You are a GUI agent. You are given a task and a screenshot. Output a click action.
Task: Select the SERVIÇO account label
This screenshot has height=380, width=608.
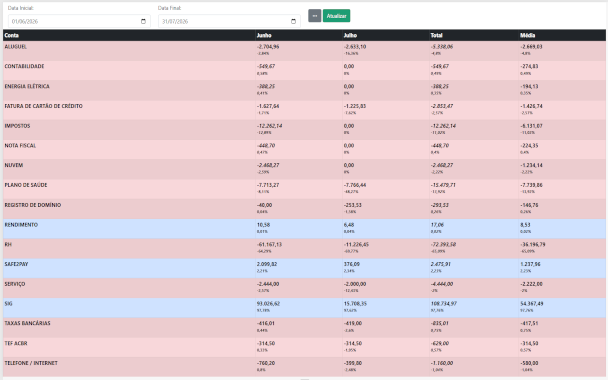pos(15,284)
